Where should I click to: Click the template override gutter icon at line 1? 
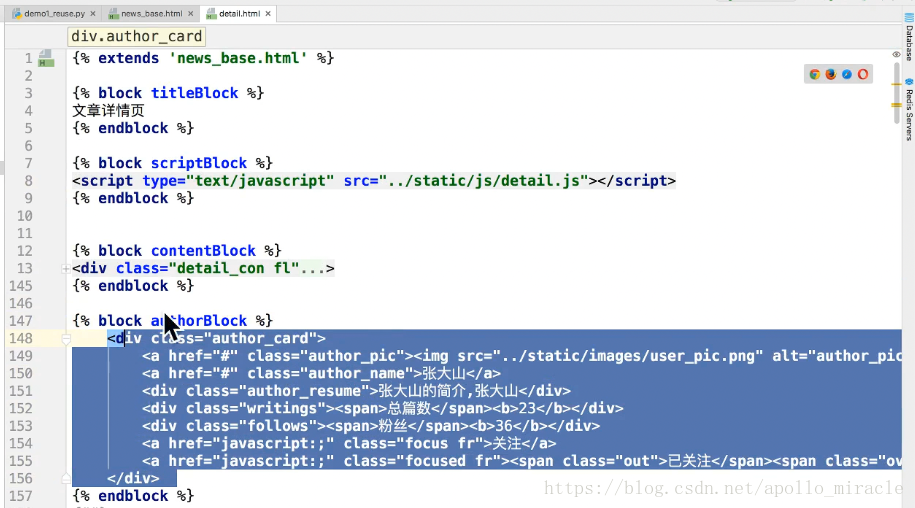46,58
